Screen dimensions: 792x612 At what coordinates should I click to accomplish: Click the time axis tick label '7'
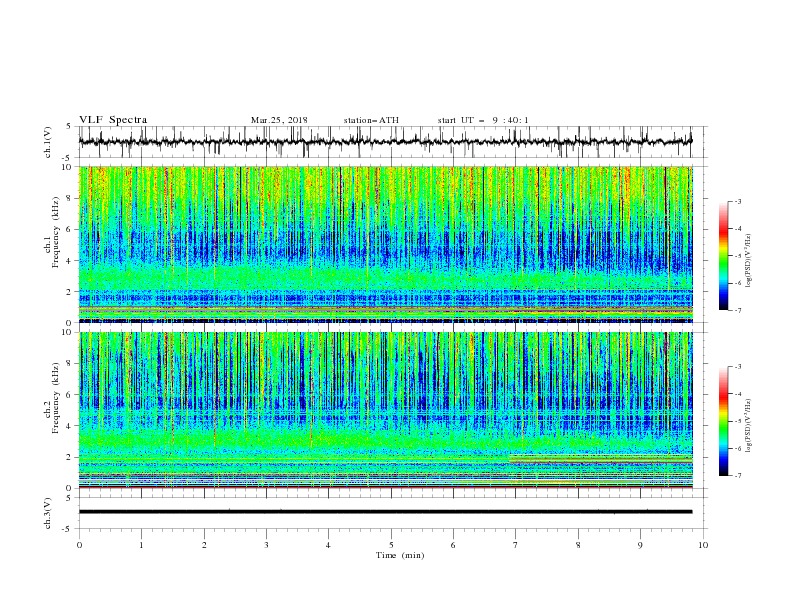point(516,545)
